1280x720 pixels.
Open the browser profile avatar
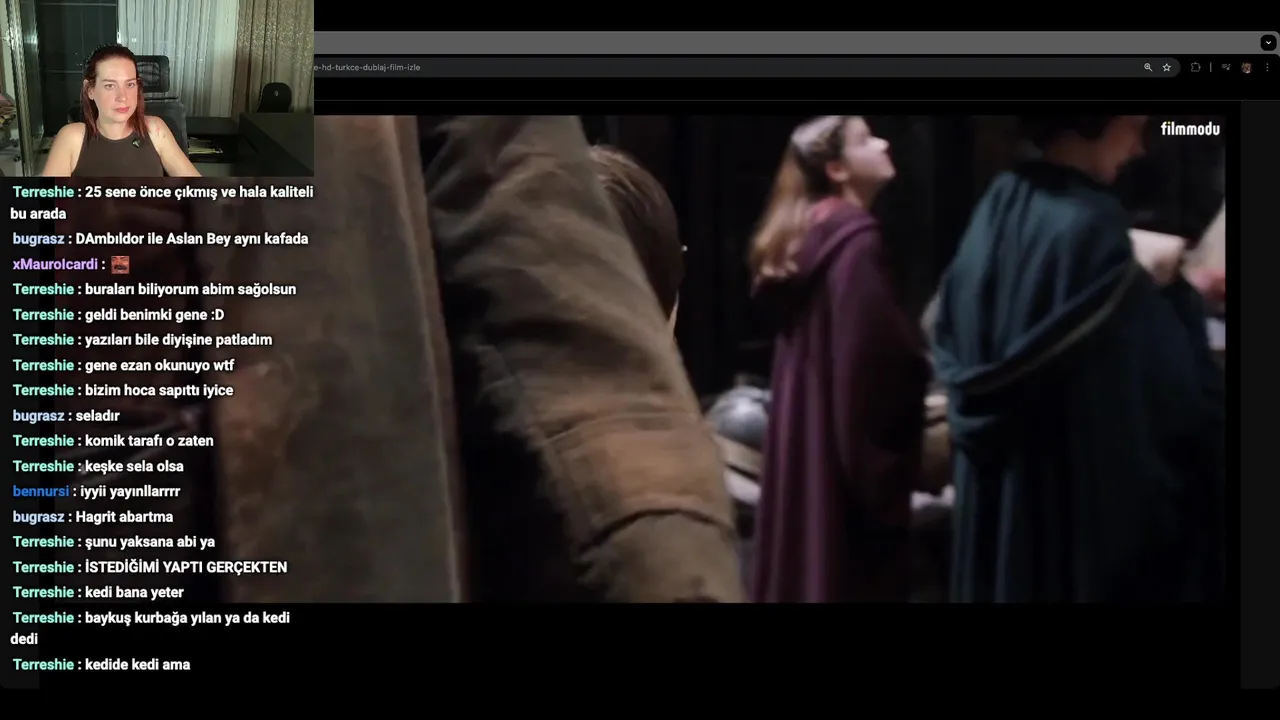click(x=1247, y=67)
